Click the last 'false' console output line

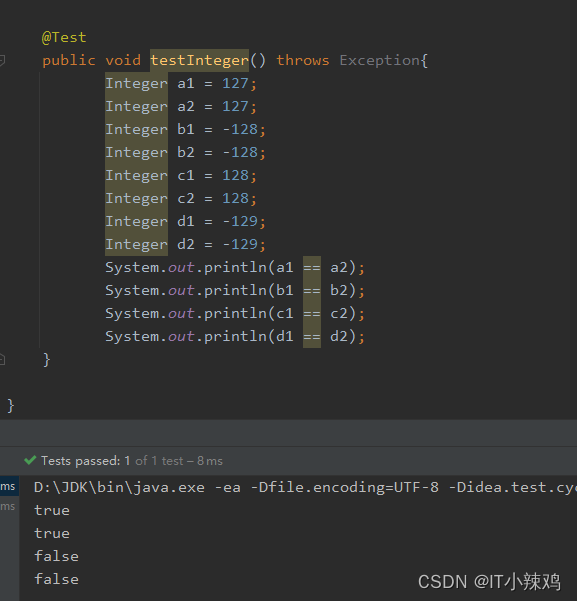[56, 580]
